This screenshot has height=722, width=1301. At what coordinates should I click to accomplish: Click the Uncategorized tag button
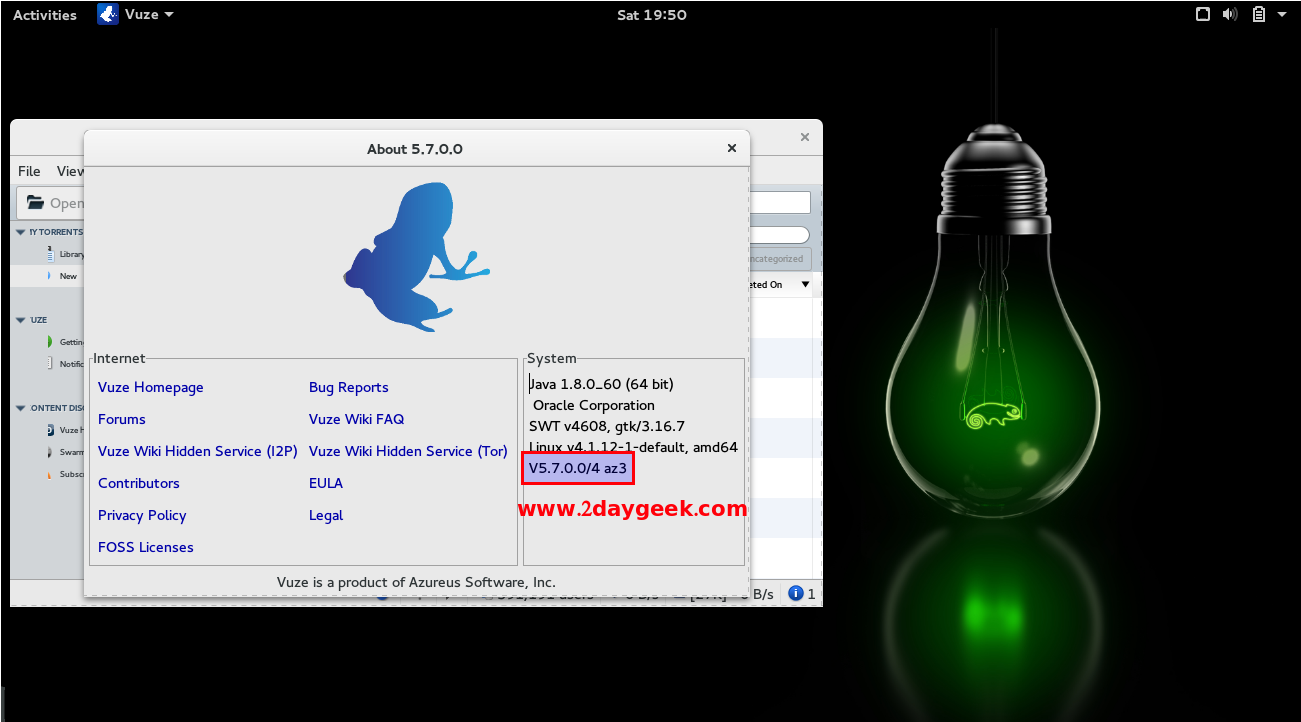click(x=780, y=259)
